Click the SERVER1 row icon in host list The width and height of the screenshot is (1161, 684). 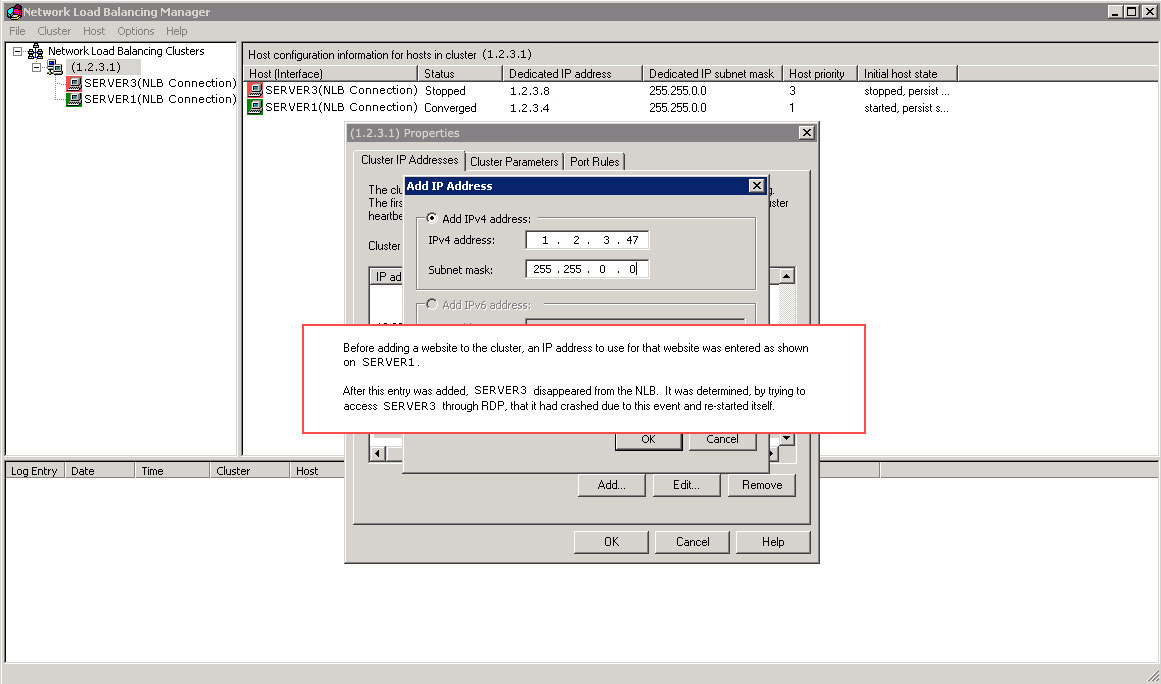tap(255, 107)
